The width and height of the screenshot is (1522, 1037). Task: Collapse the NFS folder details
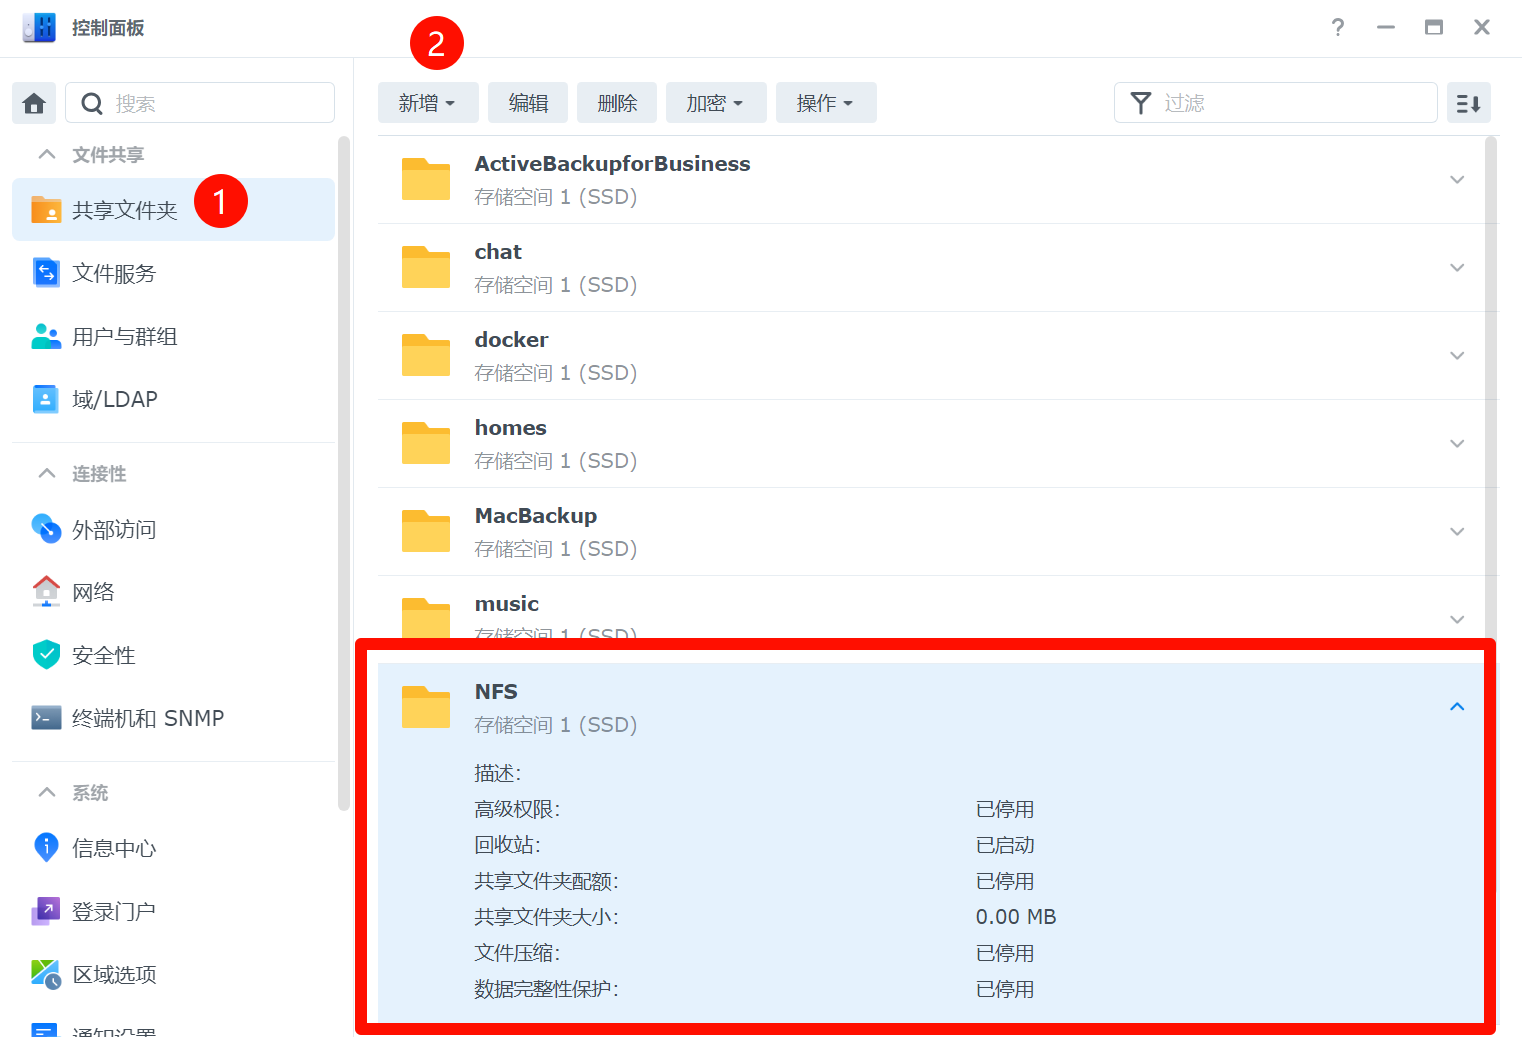click(x=1456, y=707)
